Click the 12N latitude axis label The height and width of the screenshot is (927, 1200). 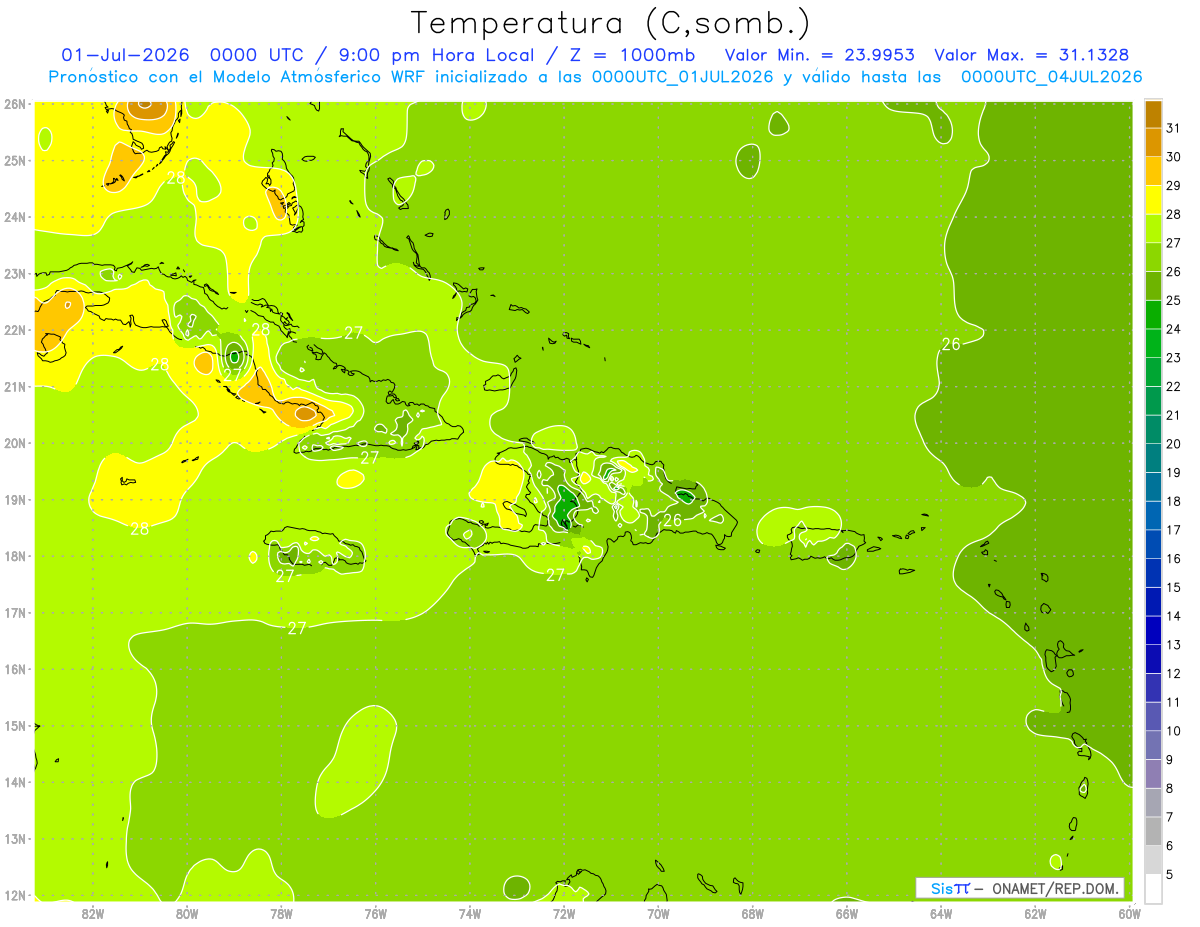click(15, 895)
